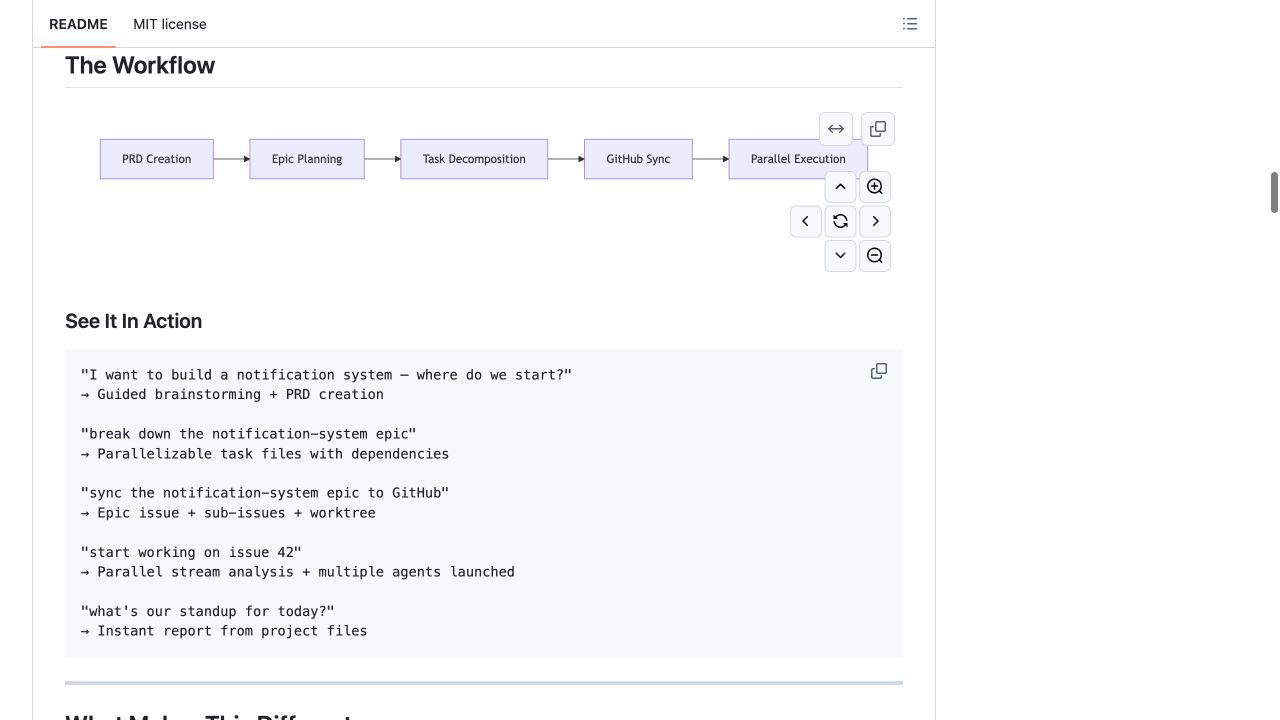Click the See It In Action heading
This screenshot has width=1280, height=720.
tap(134, 321)
